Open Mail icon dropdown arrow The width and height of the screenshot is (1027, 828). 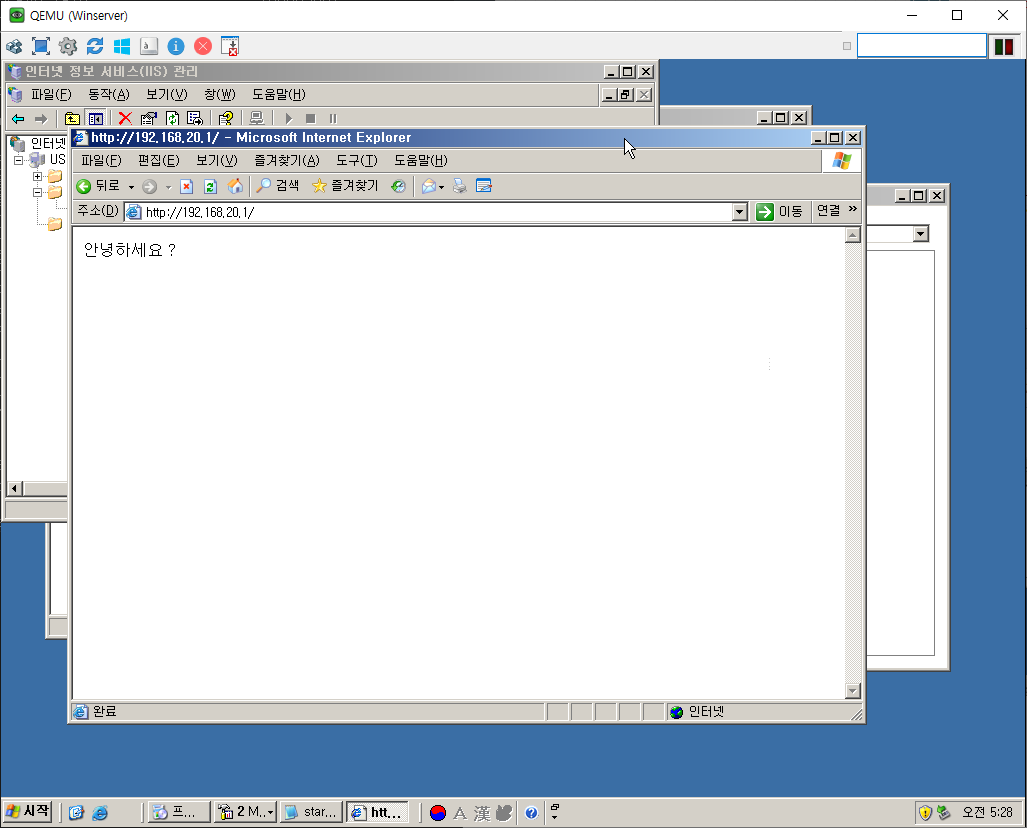pos(441,187)
